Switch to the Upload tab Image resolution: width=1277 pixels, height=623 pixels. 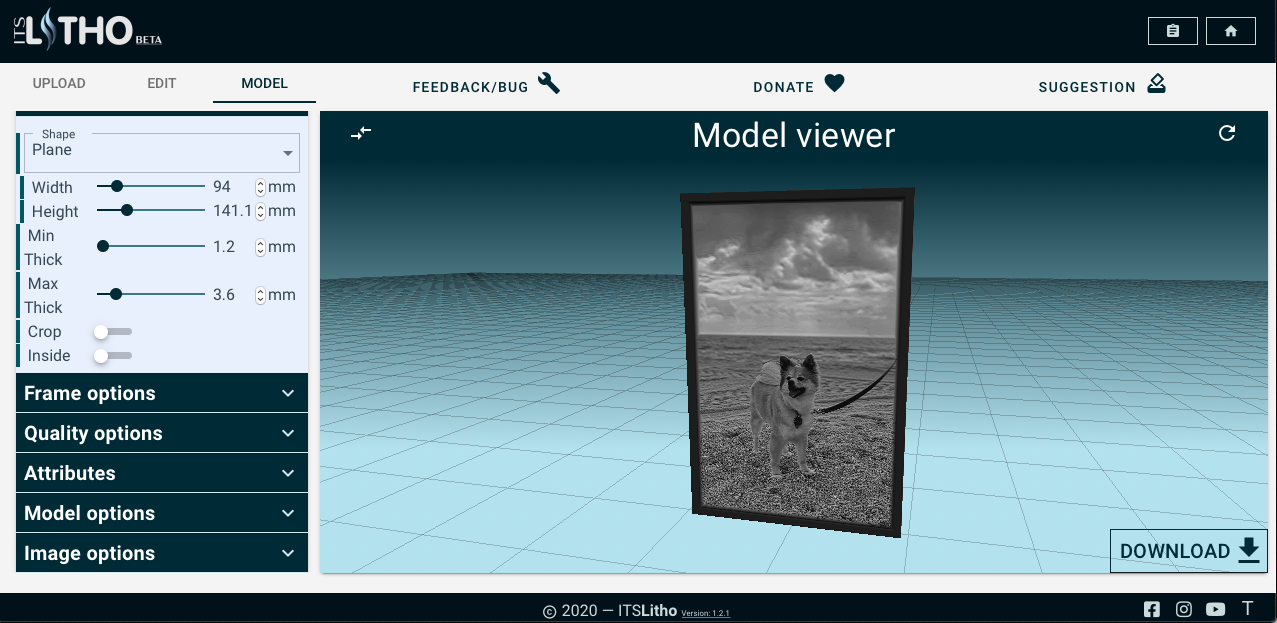pos(59,83)
